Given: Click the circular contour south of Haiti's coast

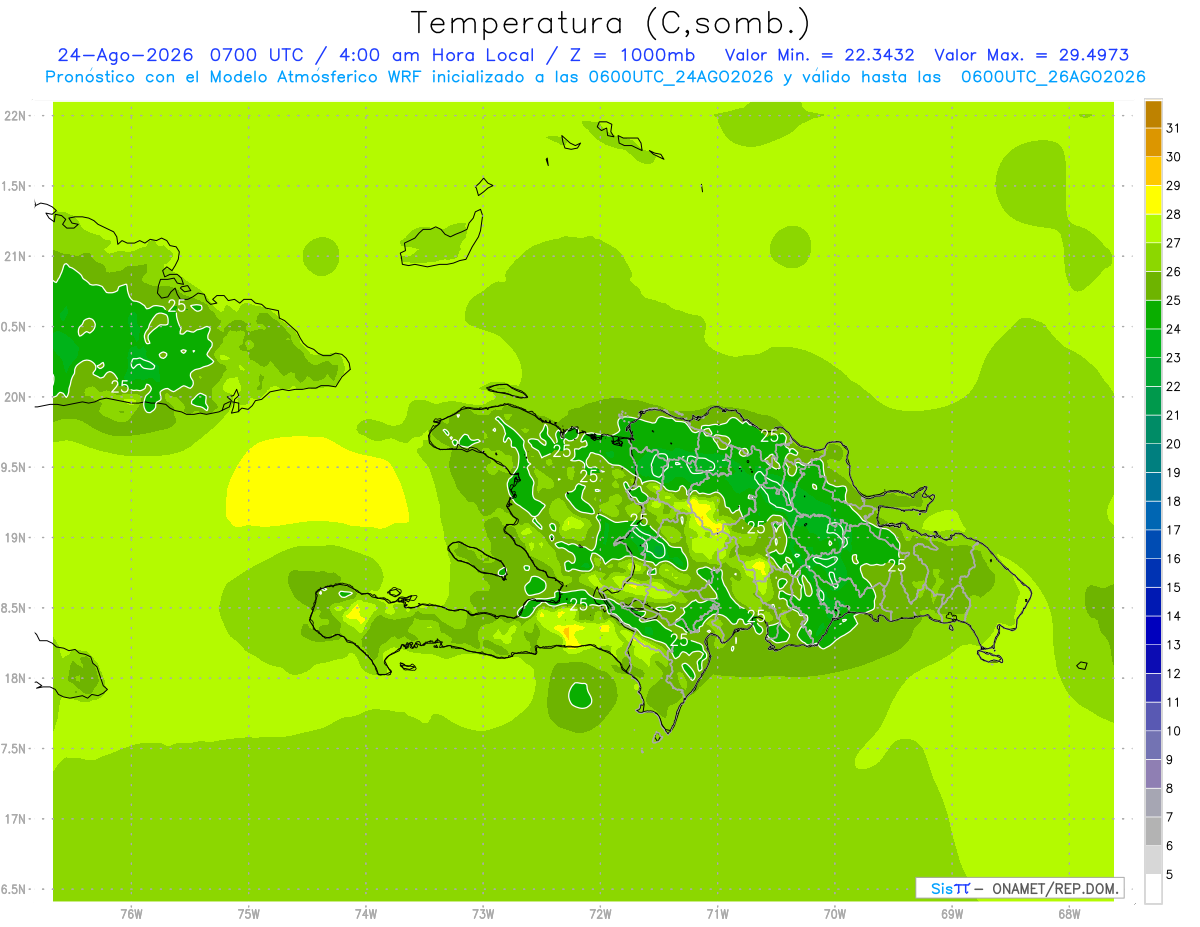Looking at the screenshot, I should pyautogui.click(x=580, y=694).
